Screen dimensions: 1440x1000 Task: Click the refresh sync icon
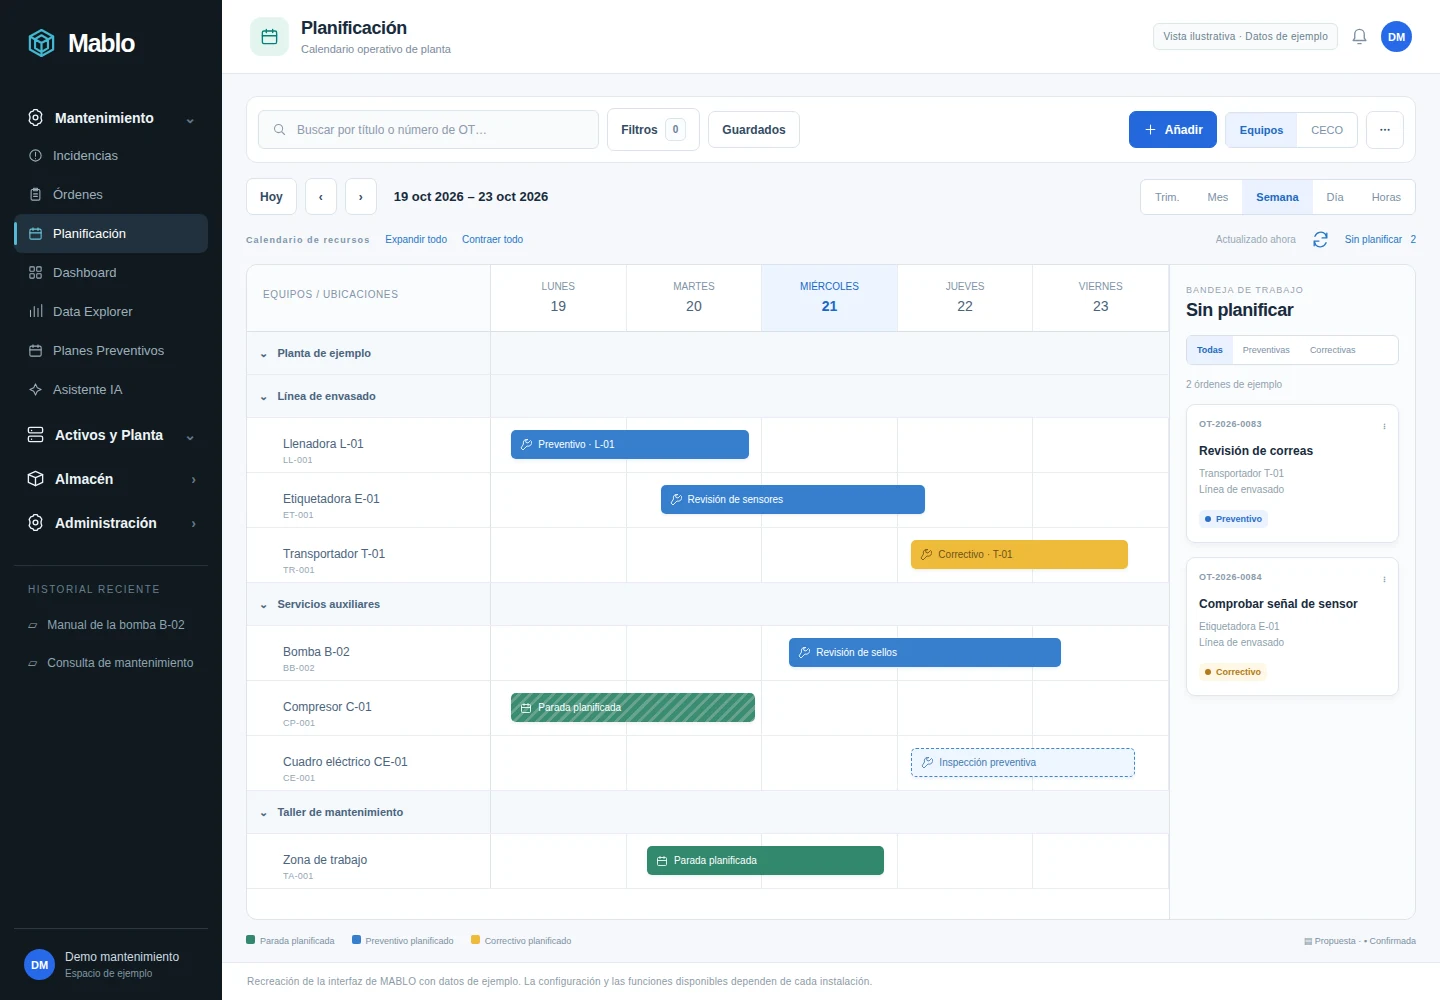coord(1320,240)
